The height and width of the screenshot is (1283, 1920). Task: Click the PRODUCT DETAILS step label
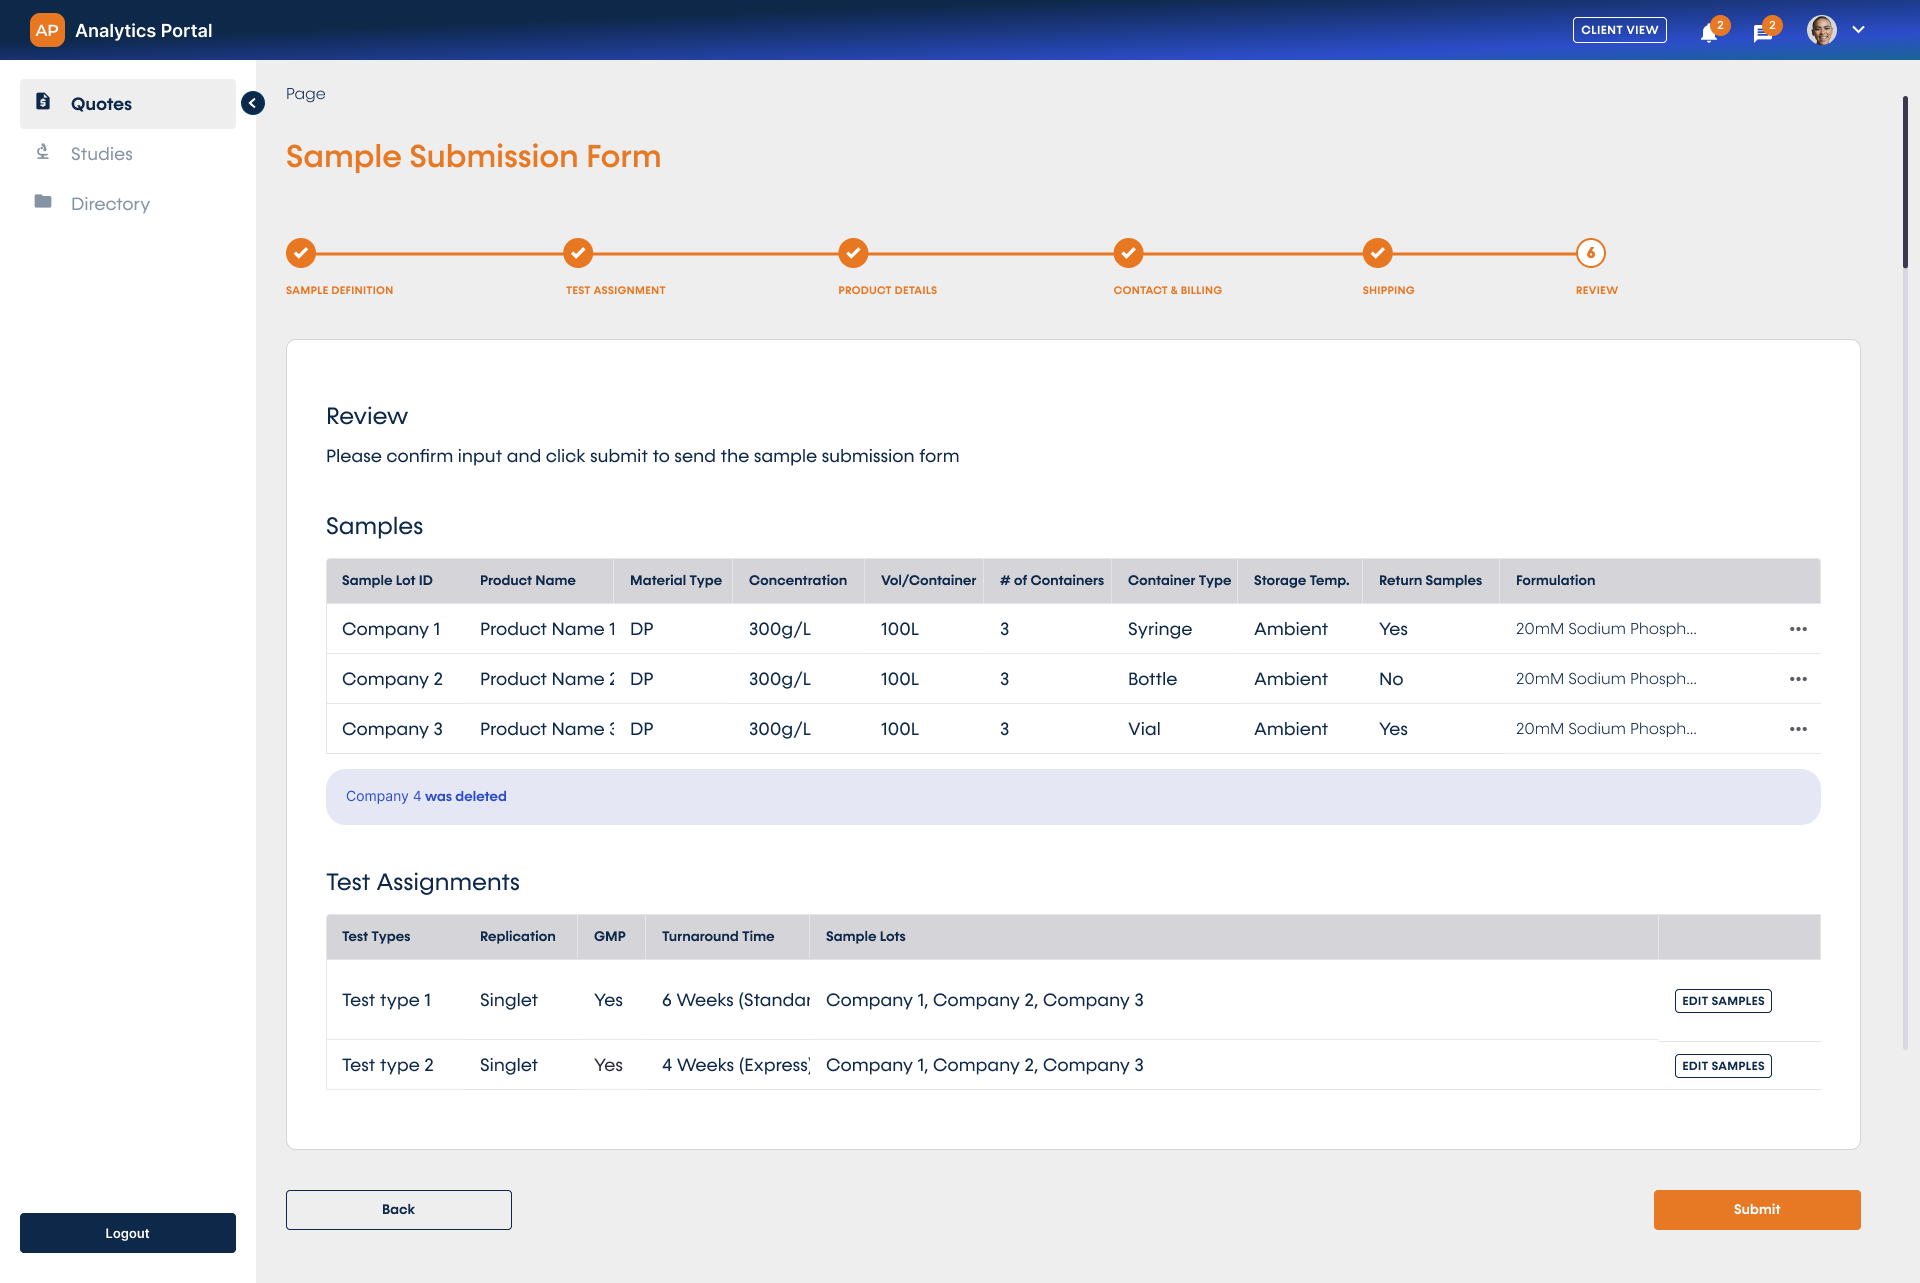(888, 290)
